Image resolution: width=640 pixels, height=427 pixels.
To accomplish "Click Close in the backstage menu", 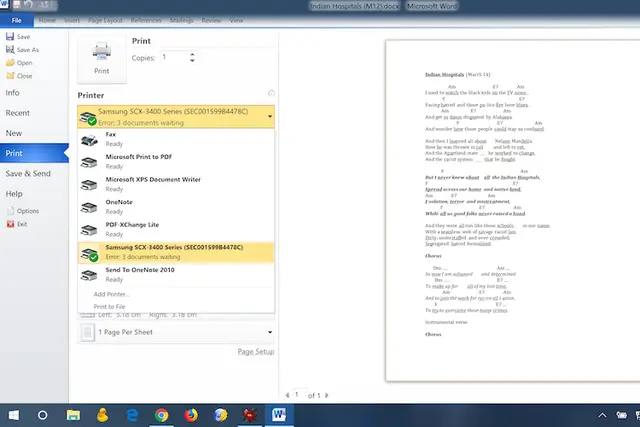I will 19,76.
